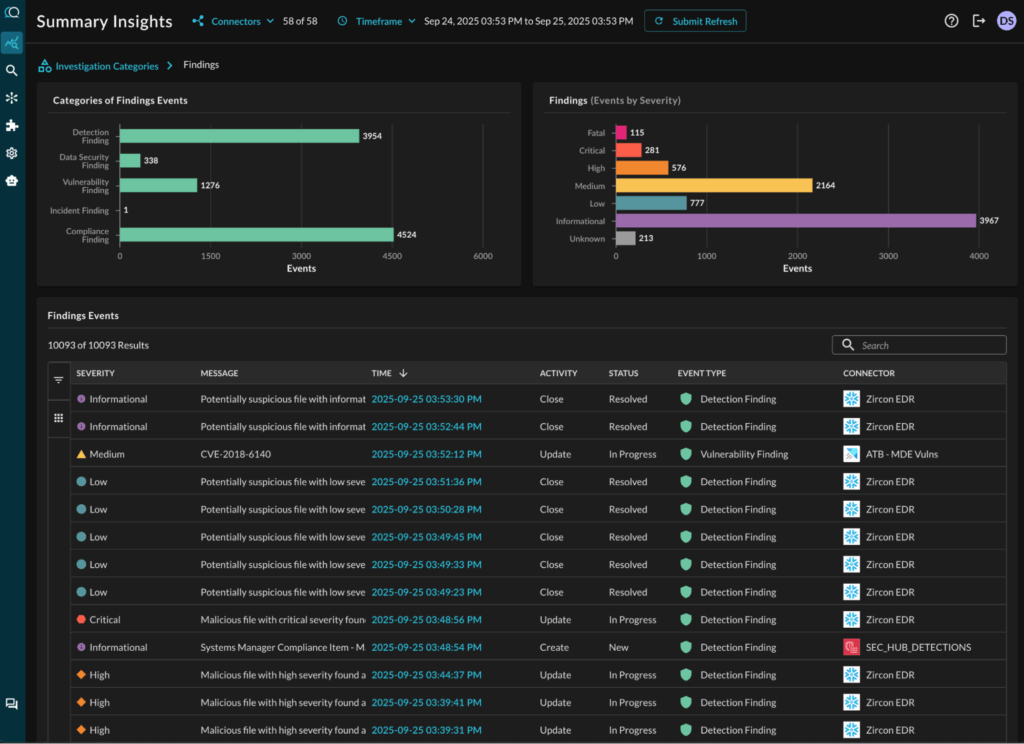
Task: Click the Submit Refresh button
Action: [695, 21]
